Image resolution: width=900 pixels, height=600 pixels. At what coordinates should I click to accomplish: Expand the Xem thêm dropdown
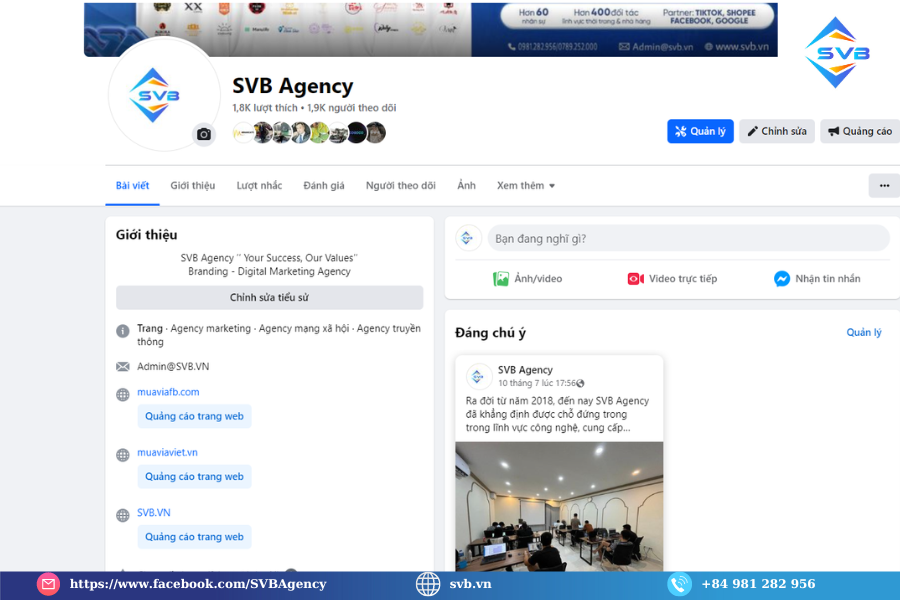[x=526, y=185]
